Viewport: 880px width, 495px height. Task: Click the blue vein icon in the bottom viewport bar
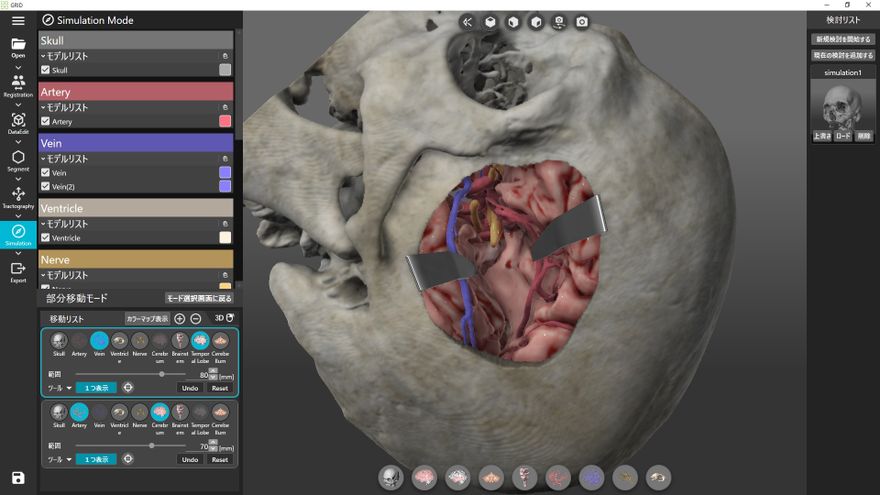click(x=592, y=478)
